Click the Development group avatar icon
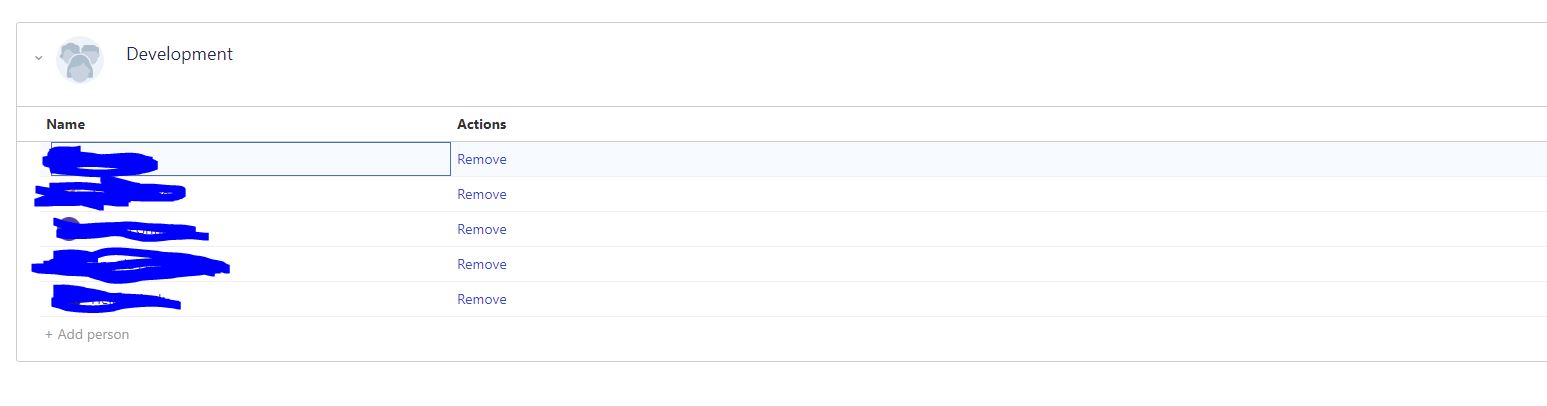The height and width of the screenshot is (406, 1547). coord(80,60)
